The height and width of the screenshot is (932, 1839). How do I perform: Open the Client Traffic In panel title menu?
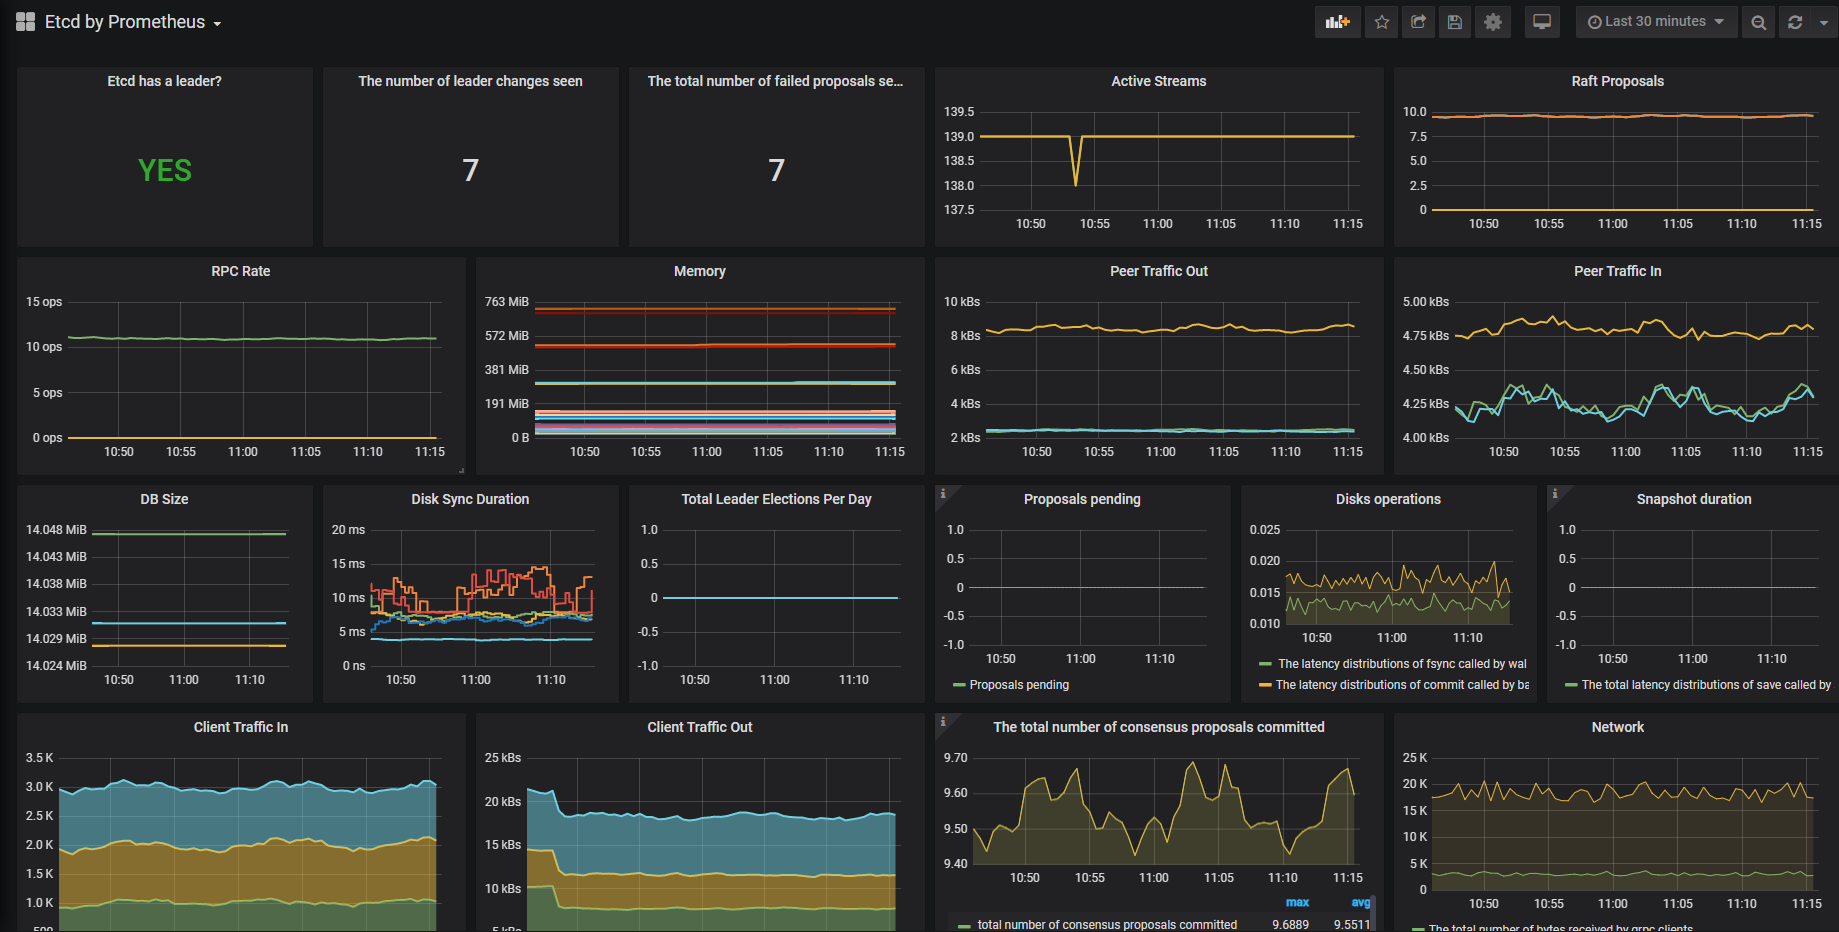tap(240, 727)
